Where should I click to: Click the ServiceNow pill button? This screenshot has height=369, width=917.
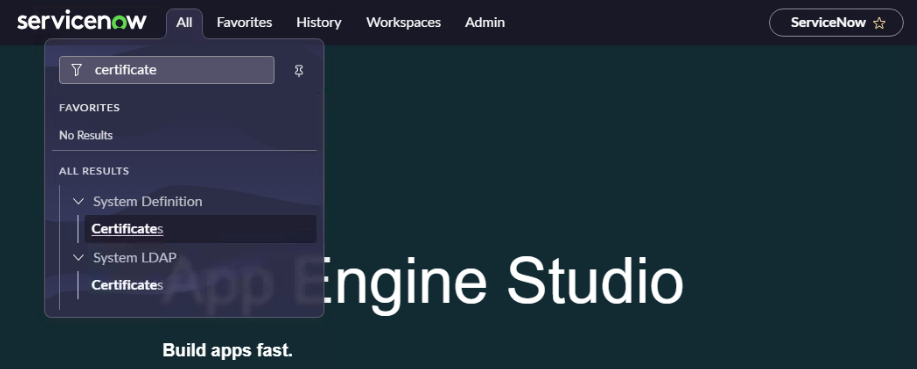point(836,23)
